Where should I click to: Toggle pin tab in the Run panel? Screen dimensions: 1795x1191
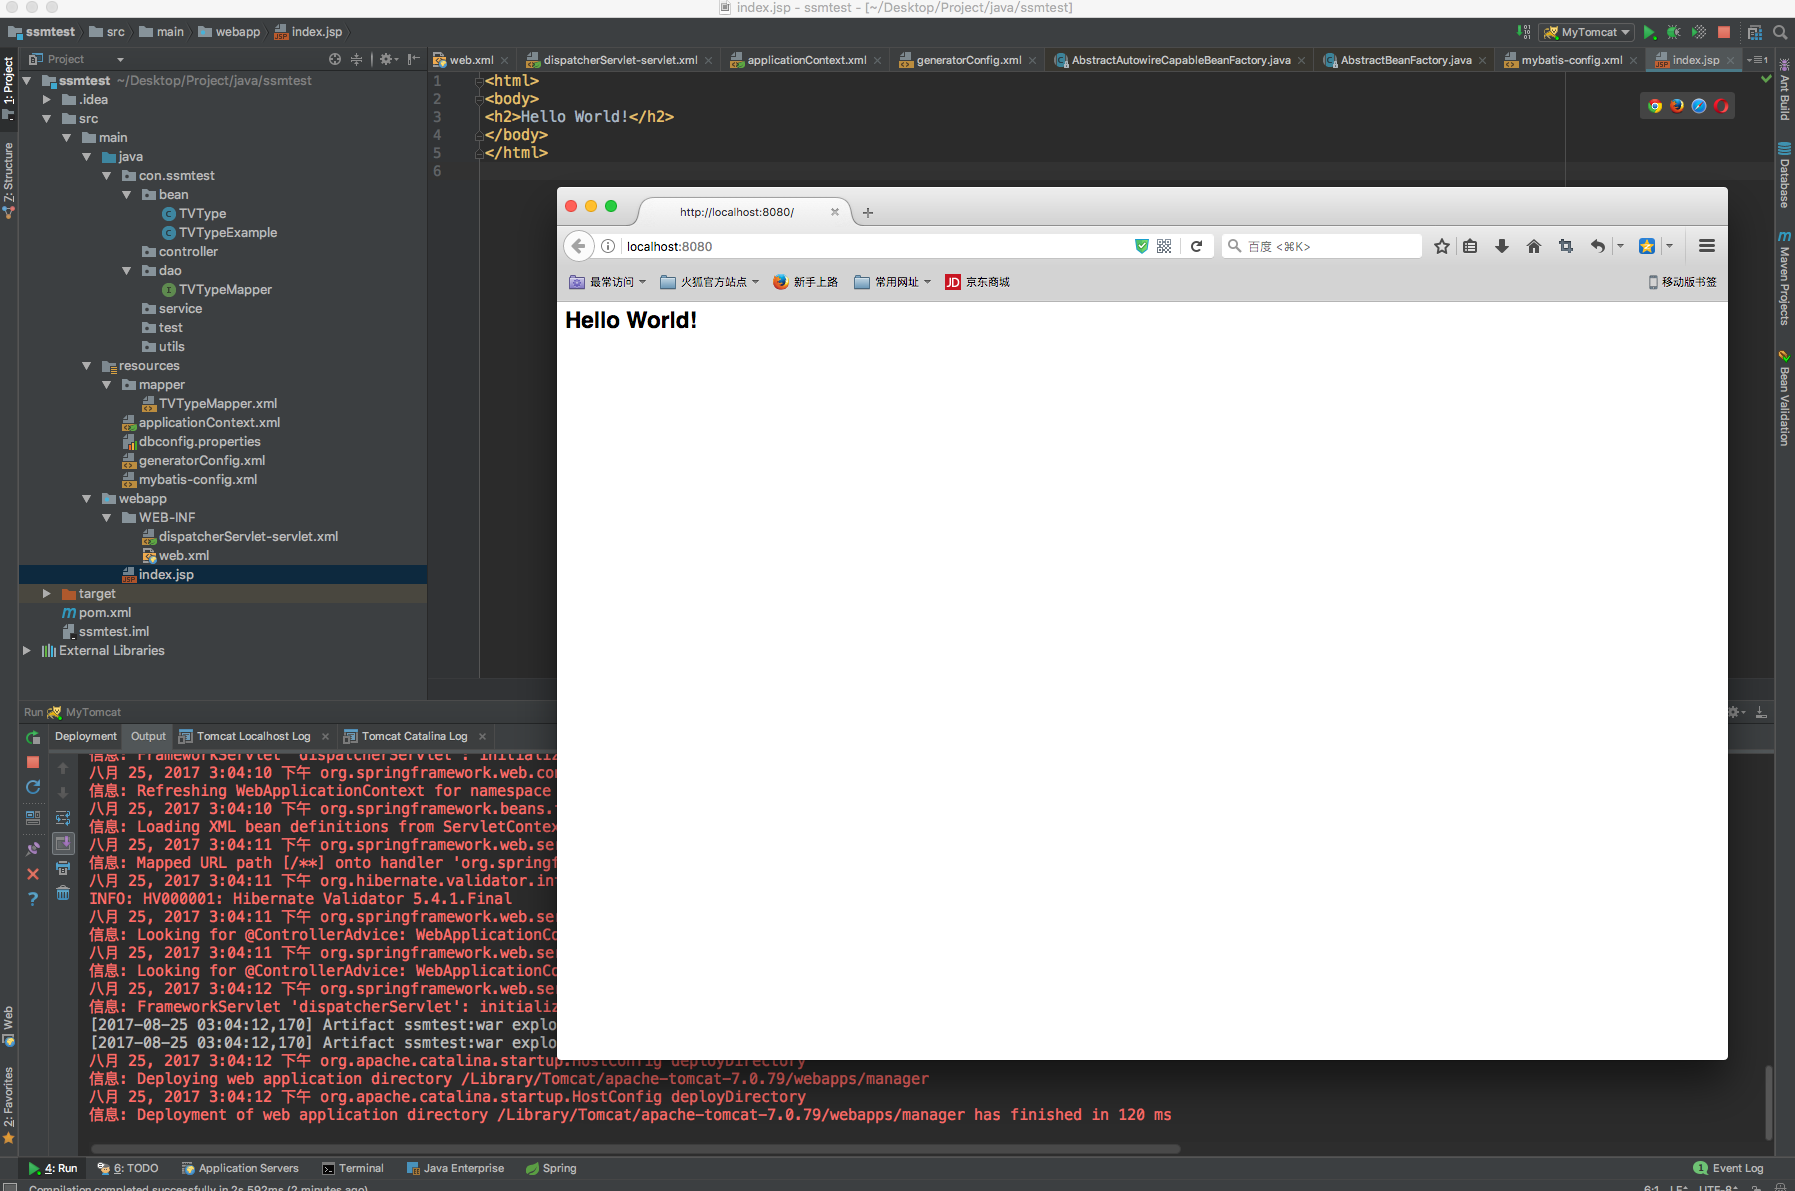(x=33, y=848)
